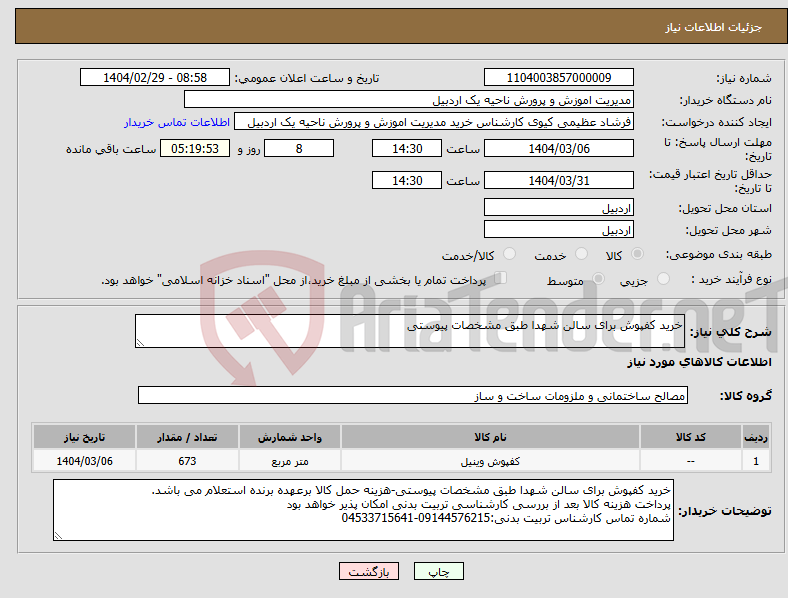Click the response deadline date 1404/03/06 field

coord(558,148)
